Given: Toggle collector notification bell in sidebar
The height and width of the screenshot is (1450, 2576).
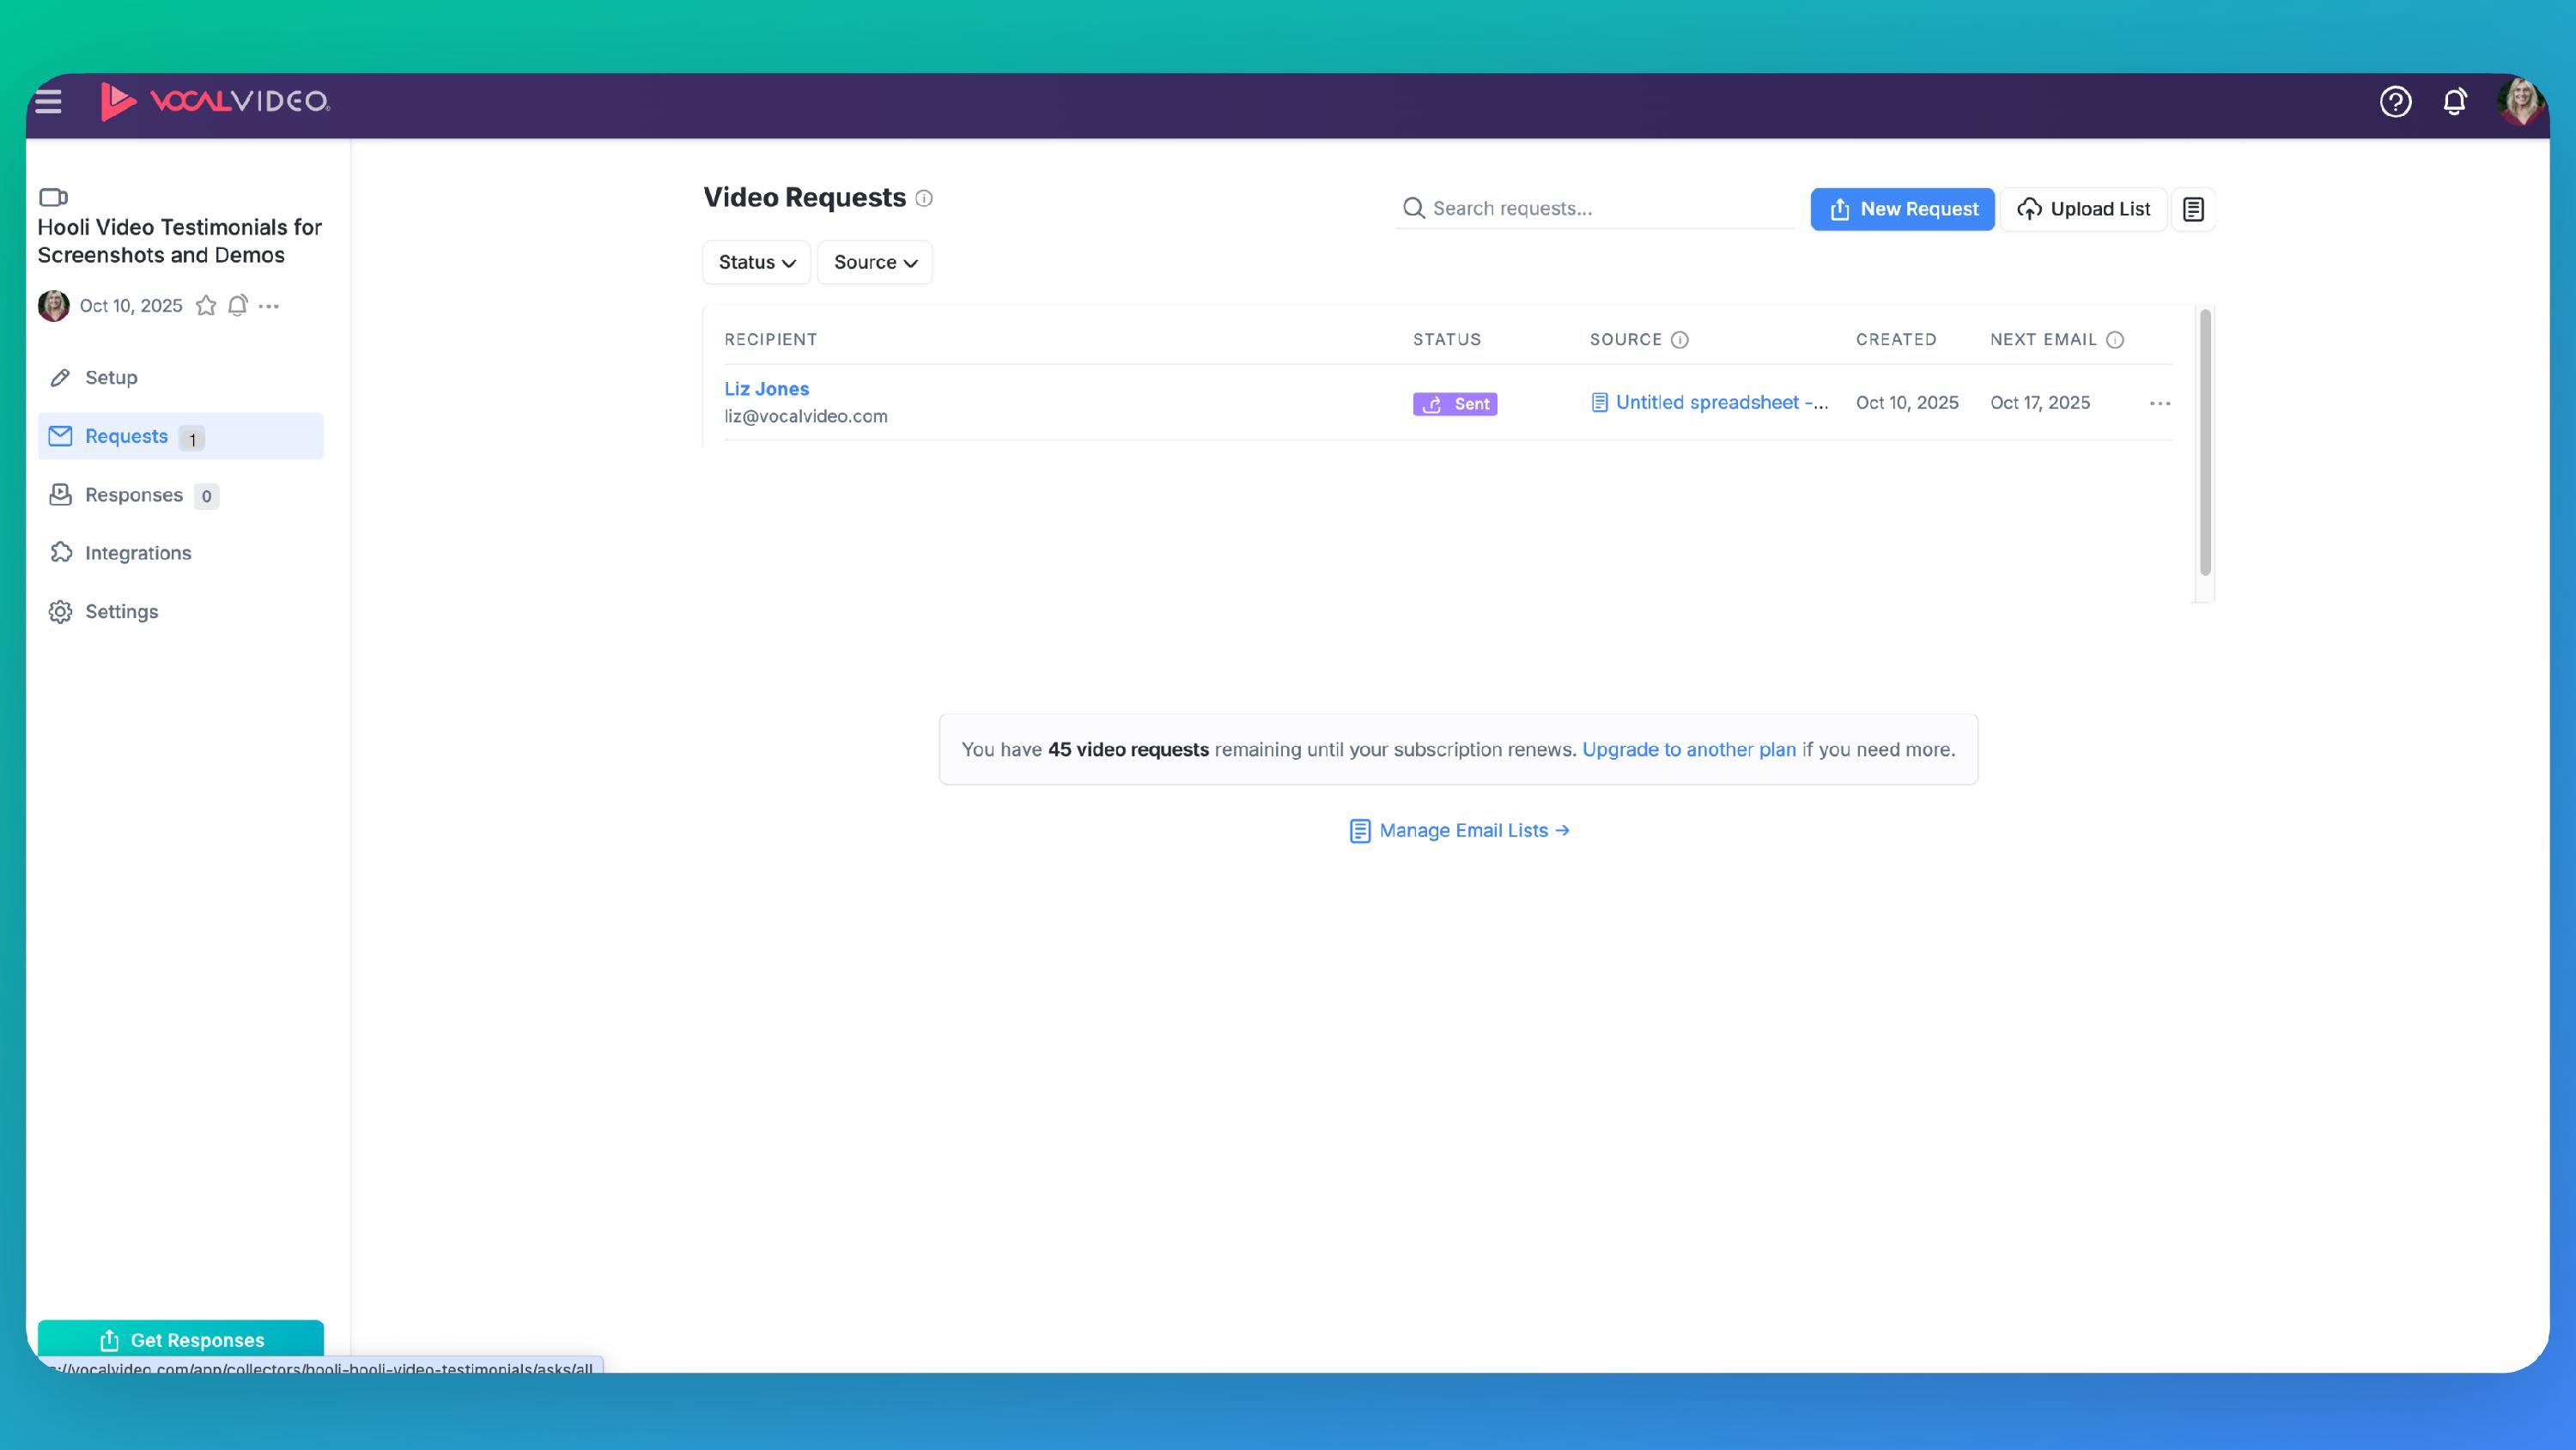Looking at the screenshot, I should [237, 306].
